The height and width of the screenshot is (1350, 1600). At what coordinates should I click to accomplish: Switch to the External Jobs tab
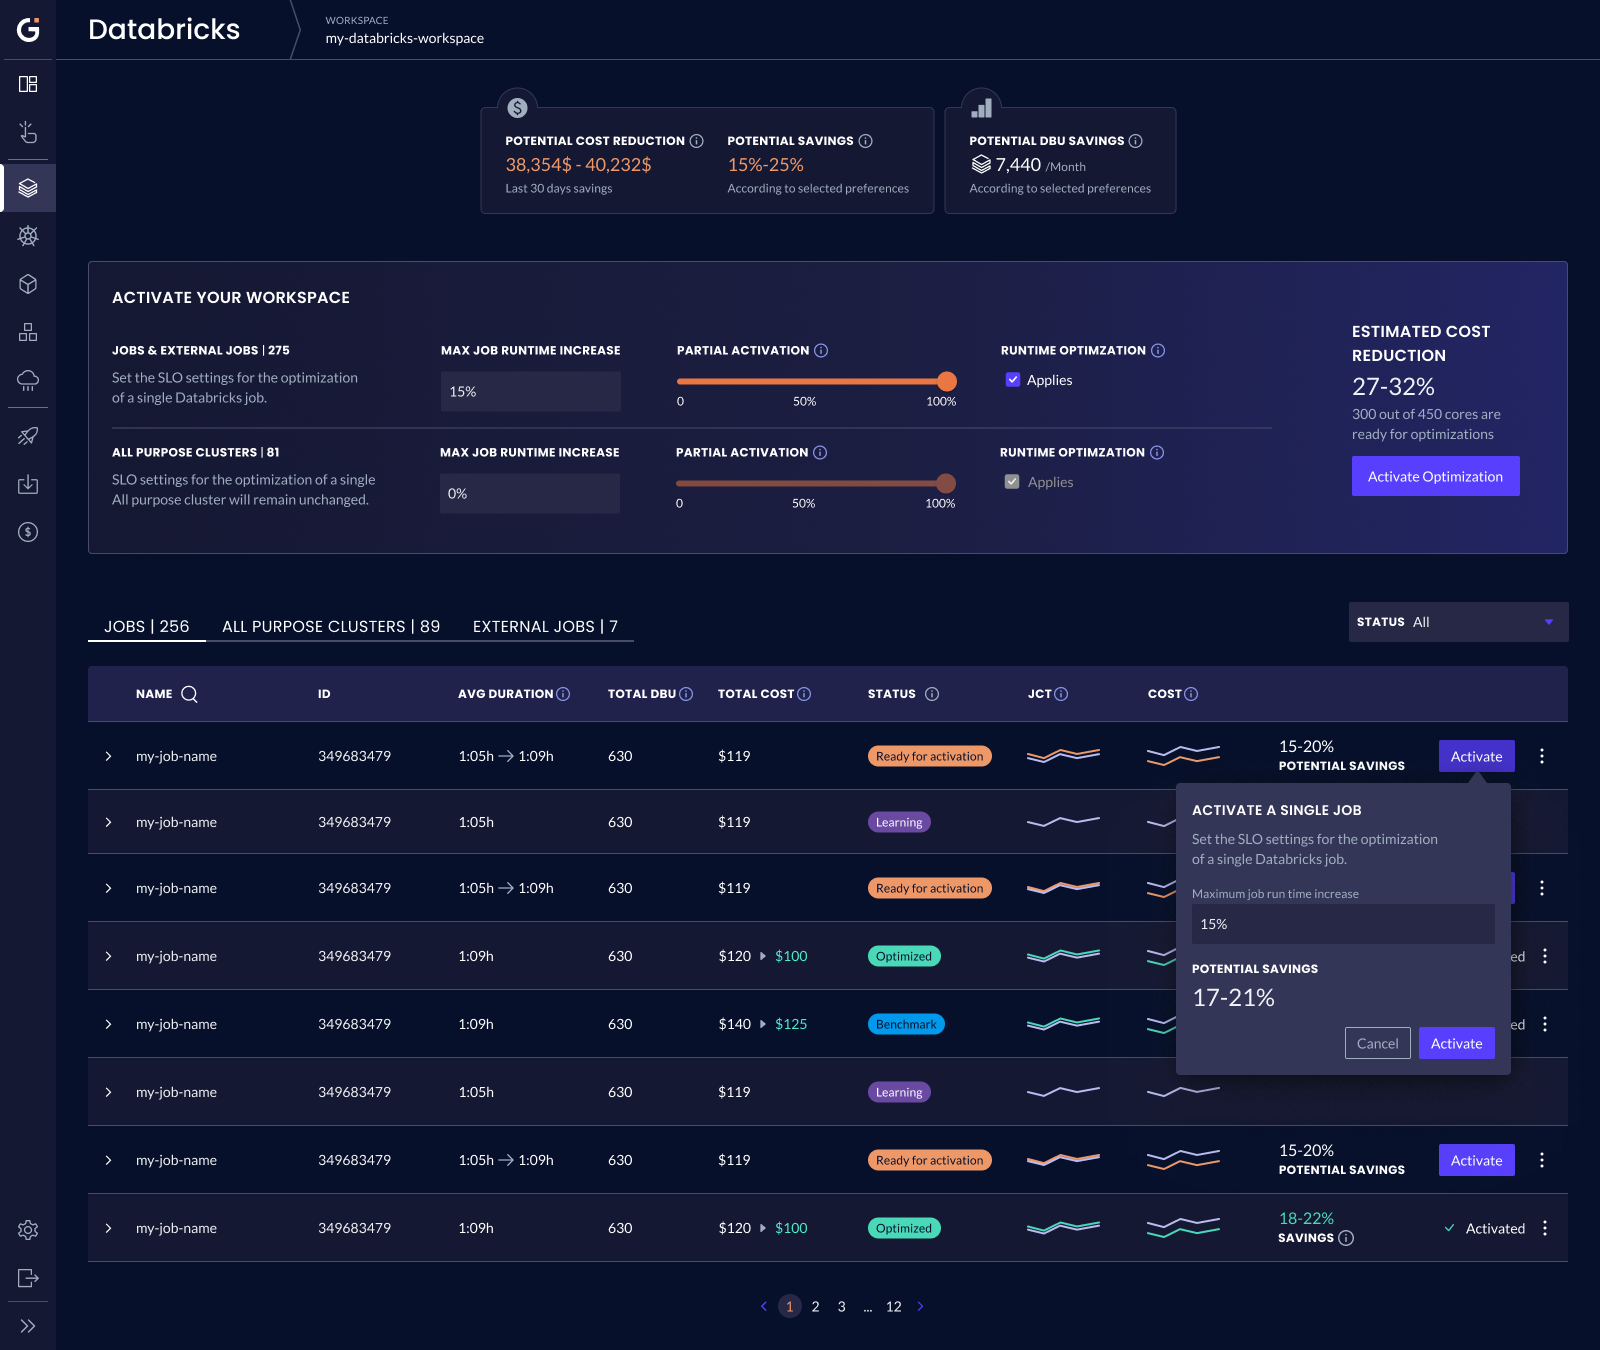(545, 626)
